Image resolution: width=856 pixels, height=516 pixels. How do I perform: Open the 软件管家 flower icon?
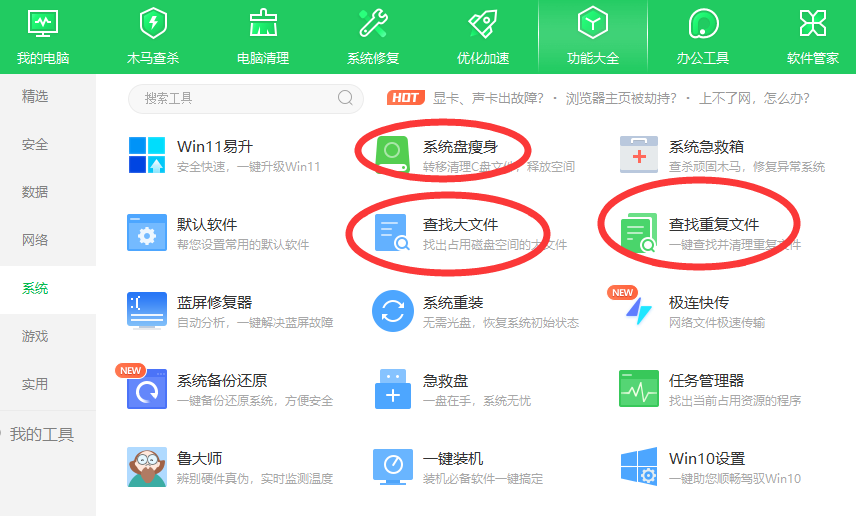(x=813, y=23)
